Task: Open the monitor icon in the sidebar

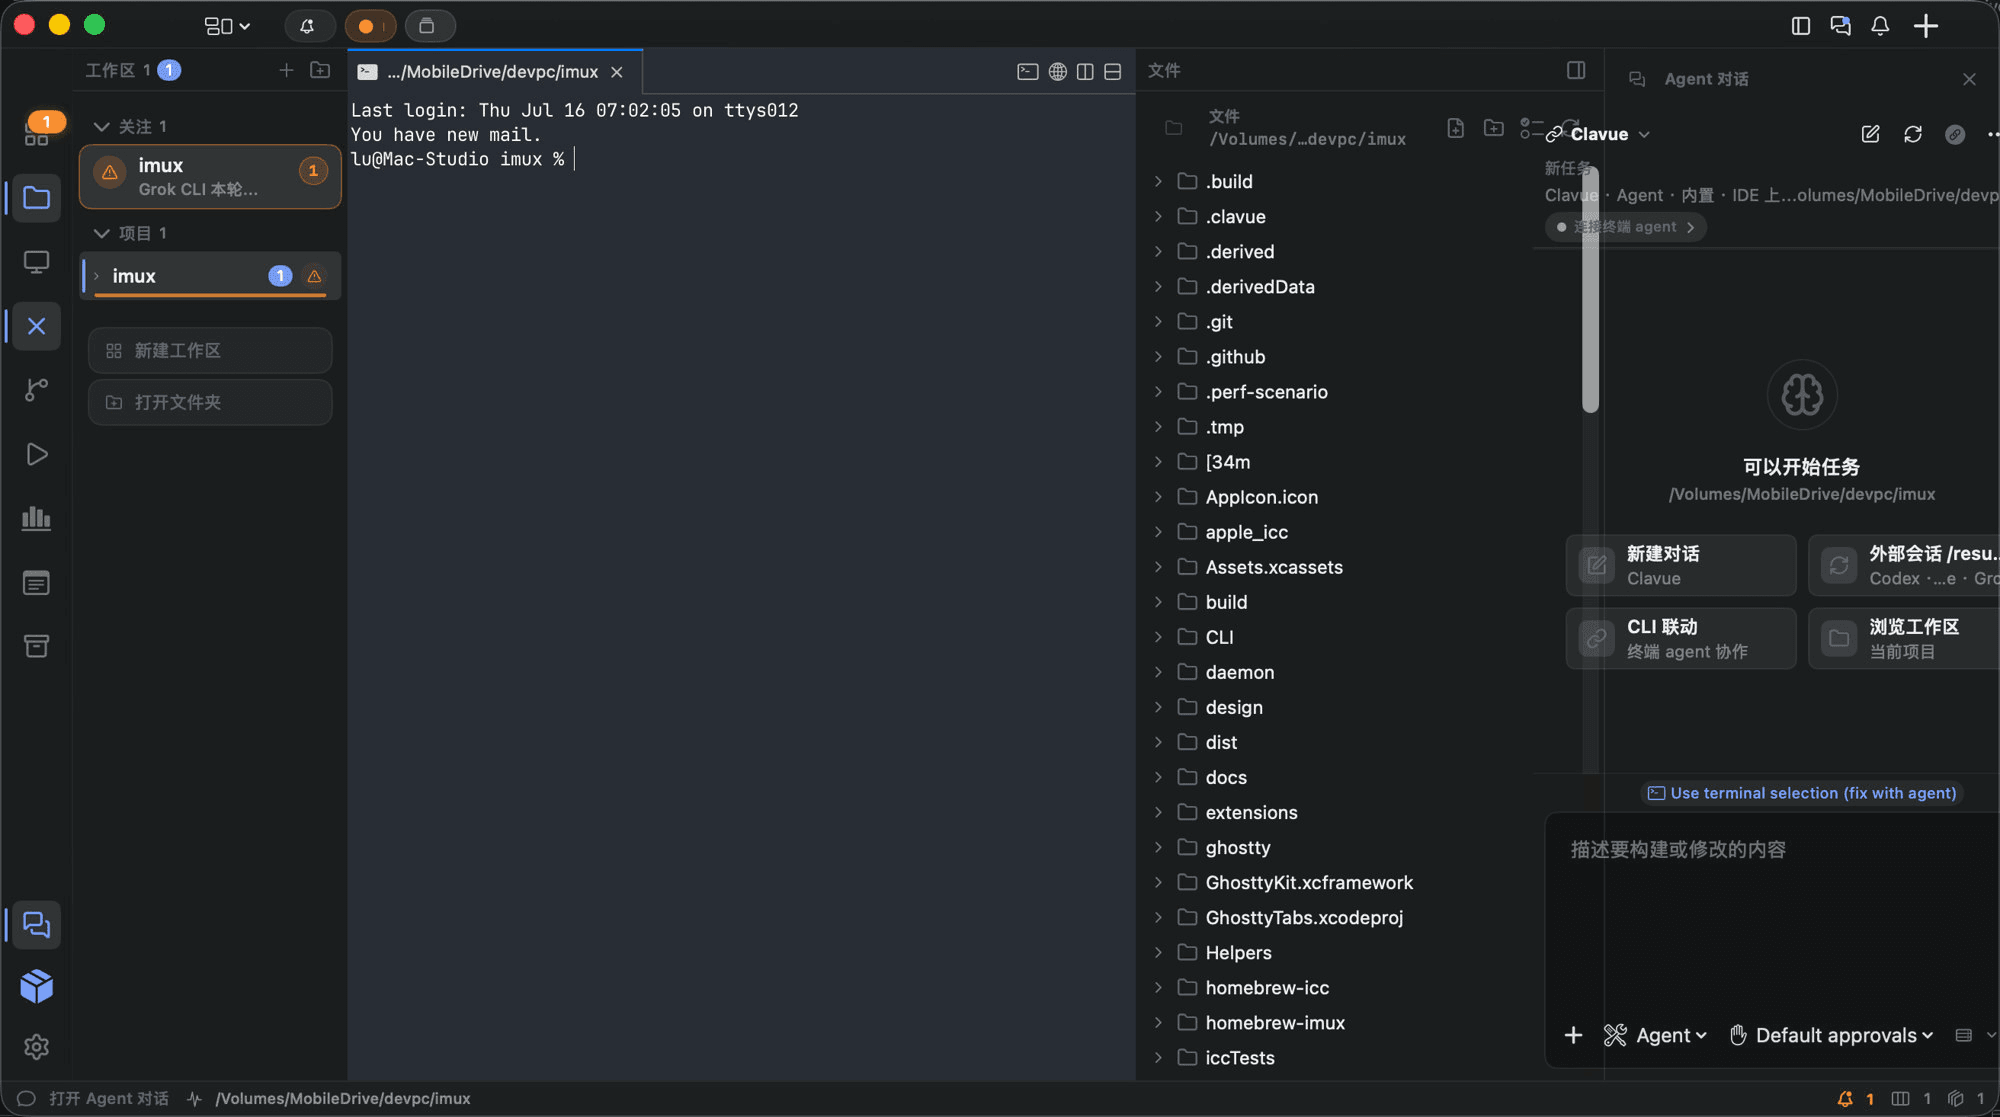Action: pyautogui.click(x=37, y=262)
